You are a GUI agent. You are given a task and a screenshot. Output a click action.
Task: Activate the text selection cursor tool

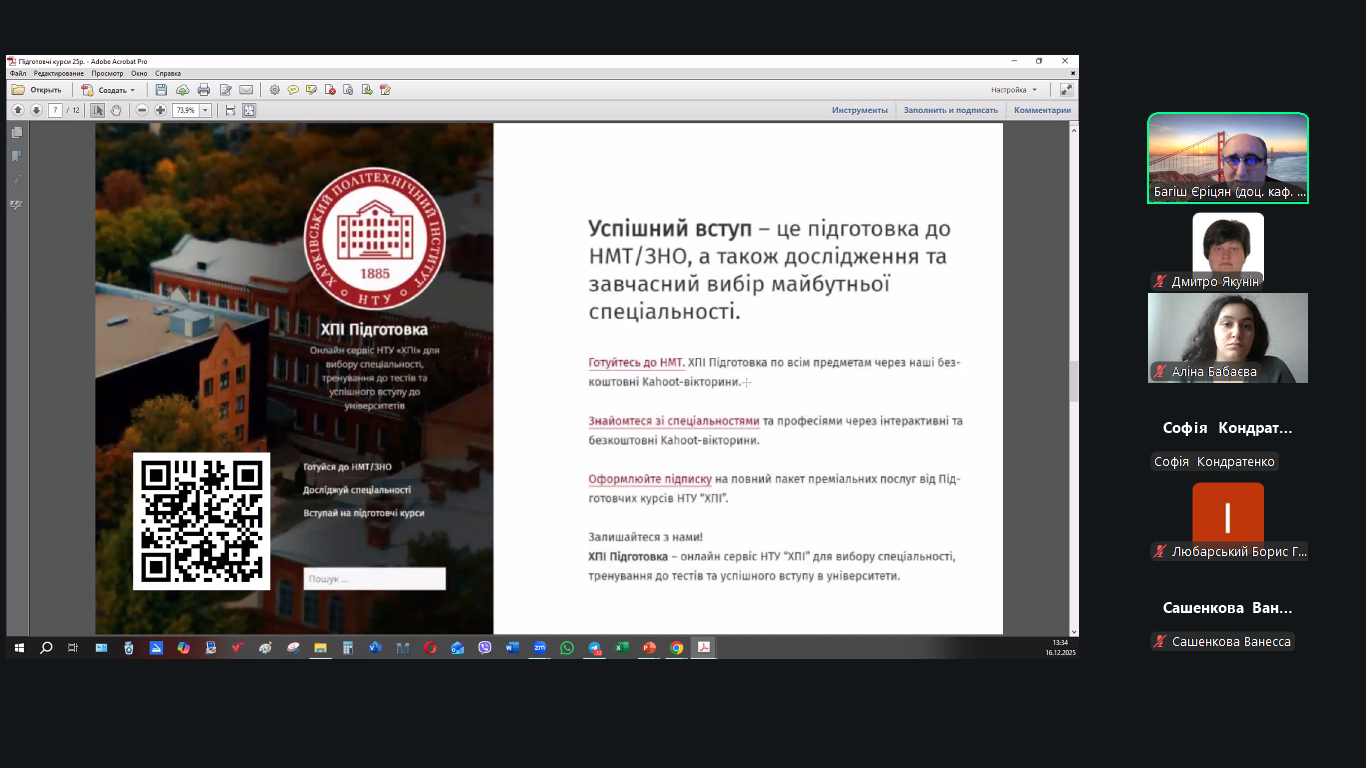[x=98, y=110]
